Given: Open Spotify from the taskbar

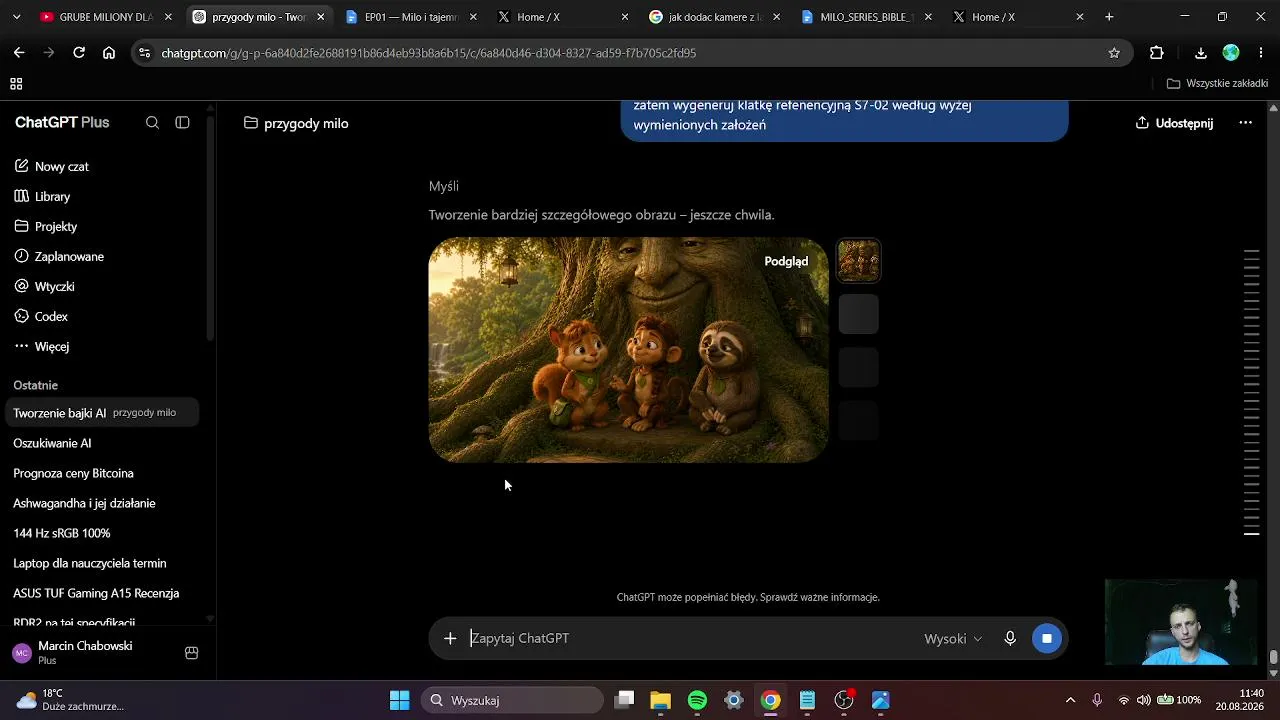Looking at the screenshot, I should pos(697,700).
